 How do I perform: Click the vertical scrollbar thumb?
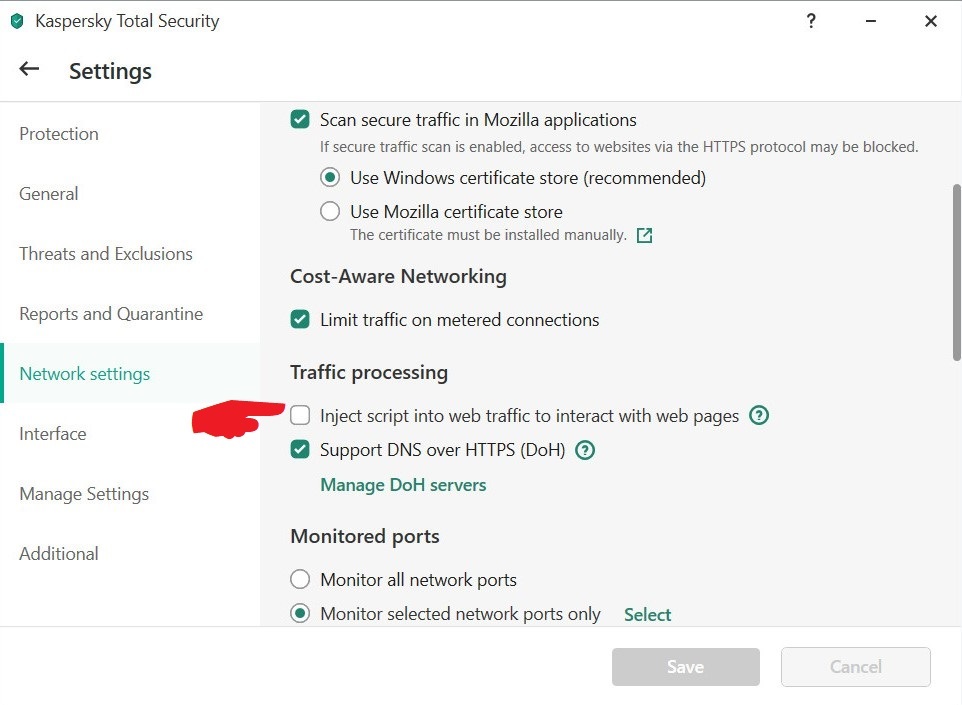click(x=956, y=270)
